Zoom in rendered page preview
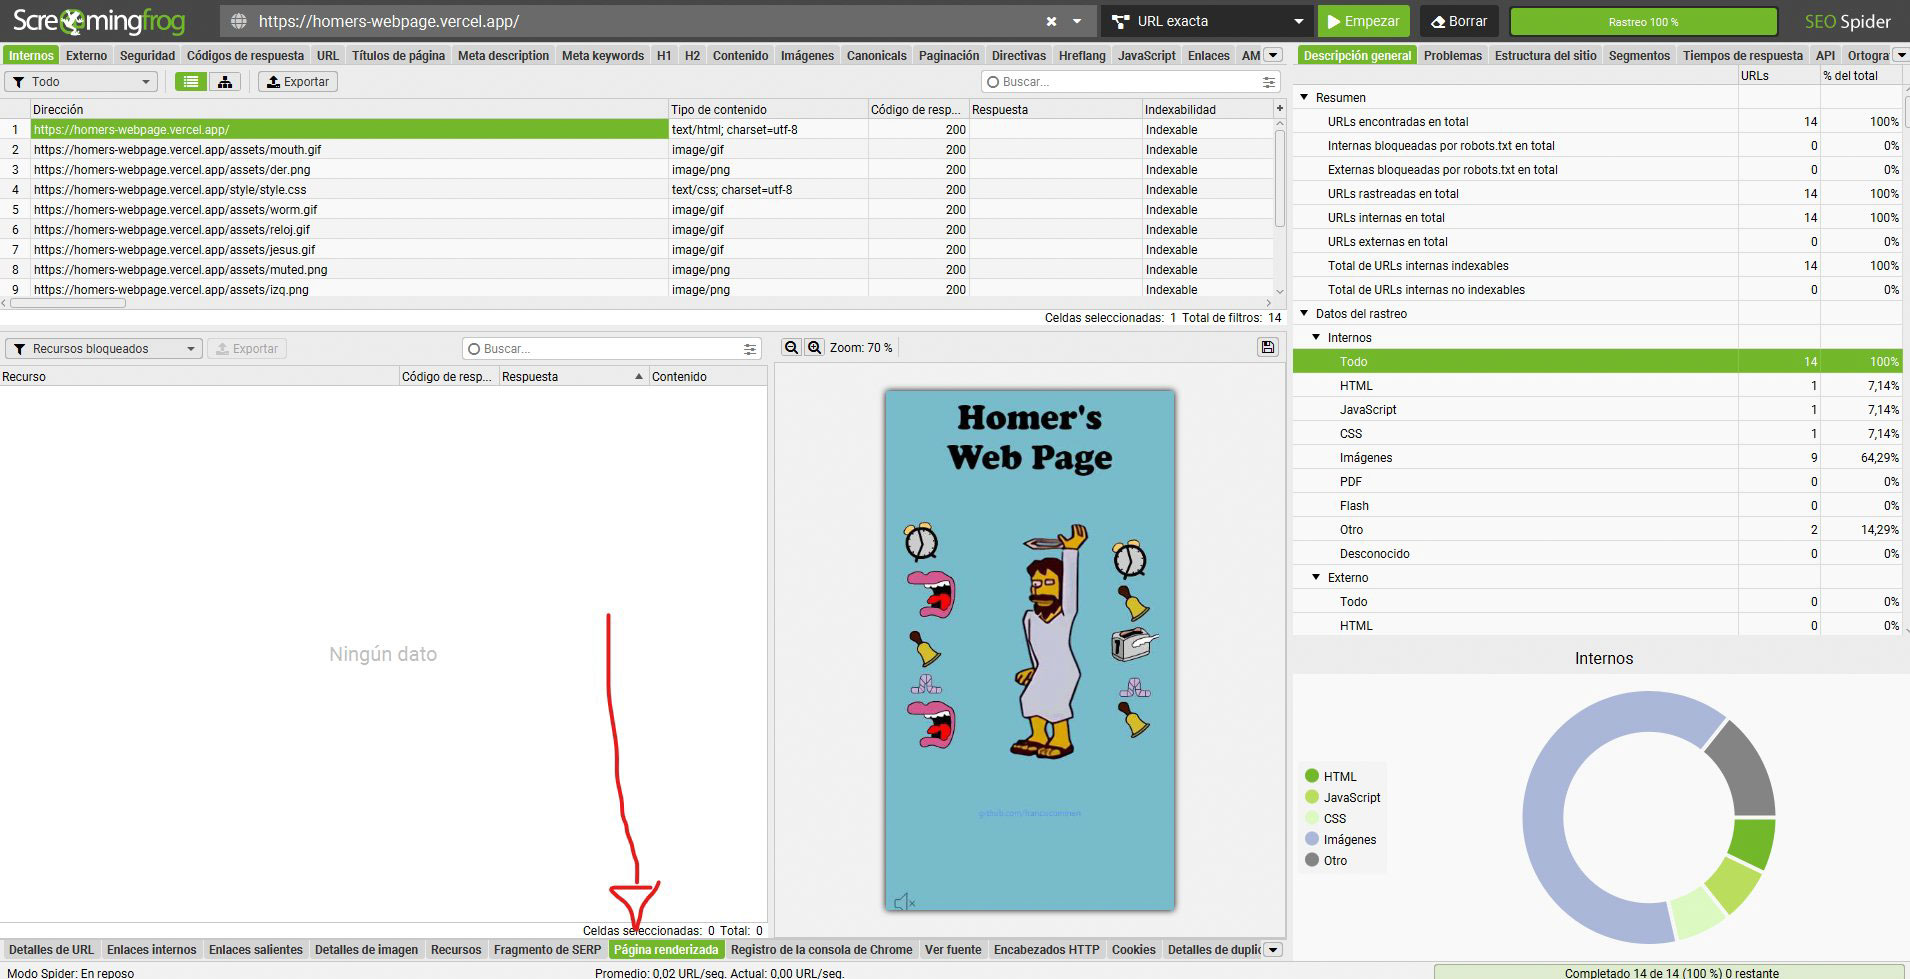 815,347
